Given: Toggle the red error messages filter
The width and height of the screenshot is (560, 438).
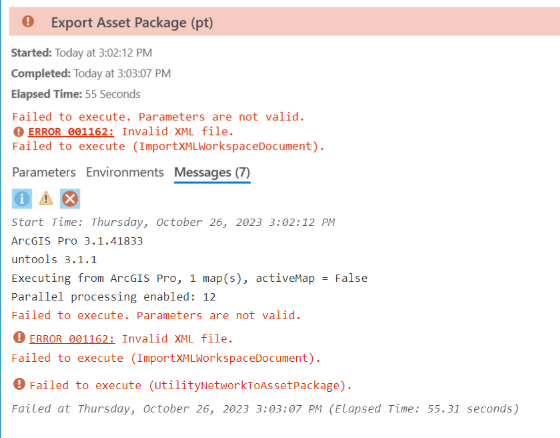Looking at the screenshot, I should click(70, 199).
